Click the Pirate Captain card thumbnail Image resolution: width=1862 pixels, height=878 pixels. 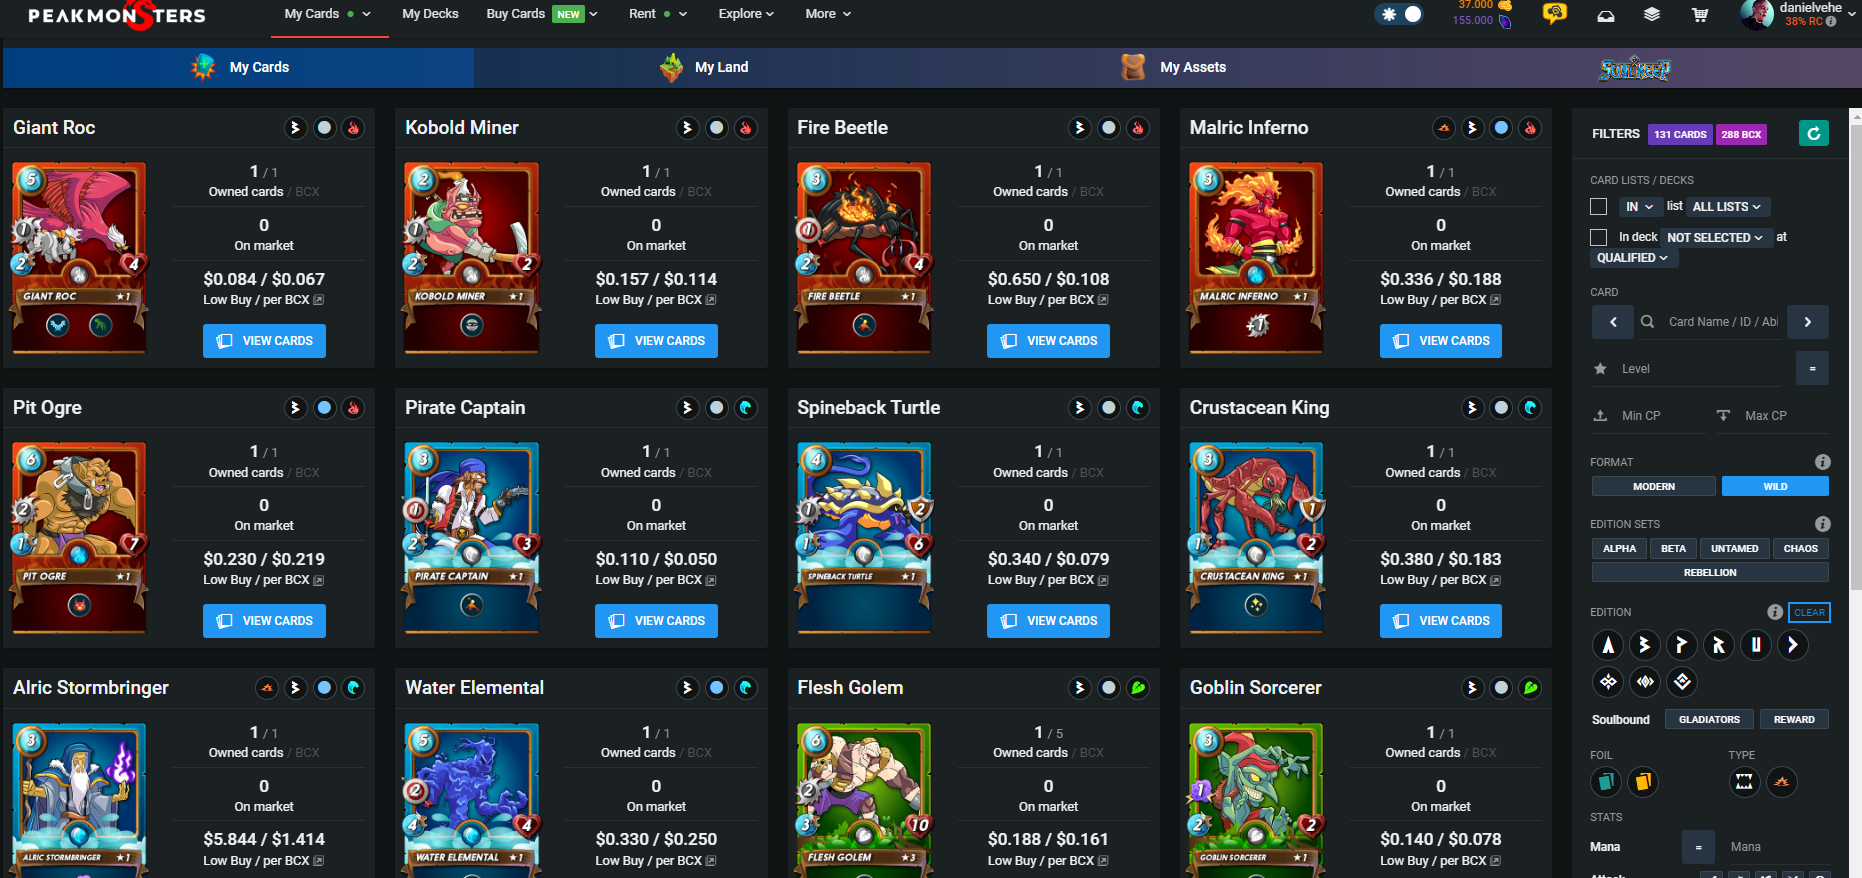(x=472, y=537)
